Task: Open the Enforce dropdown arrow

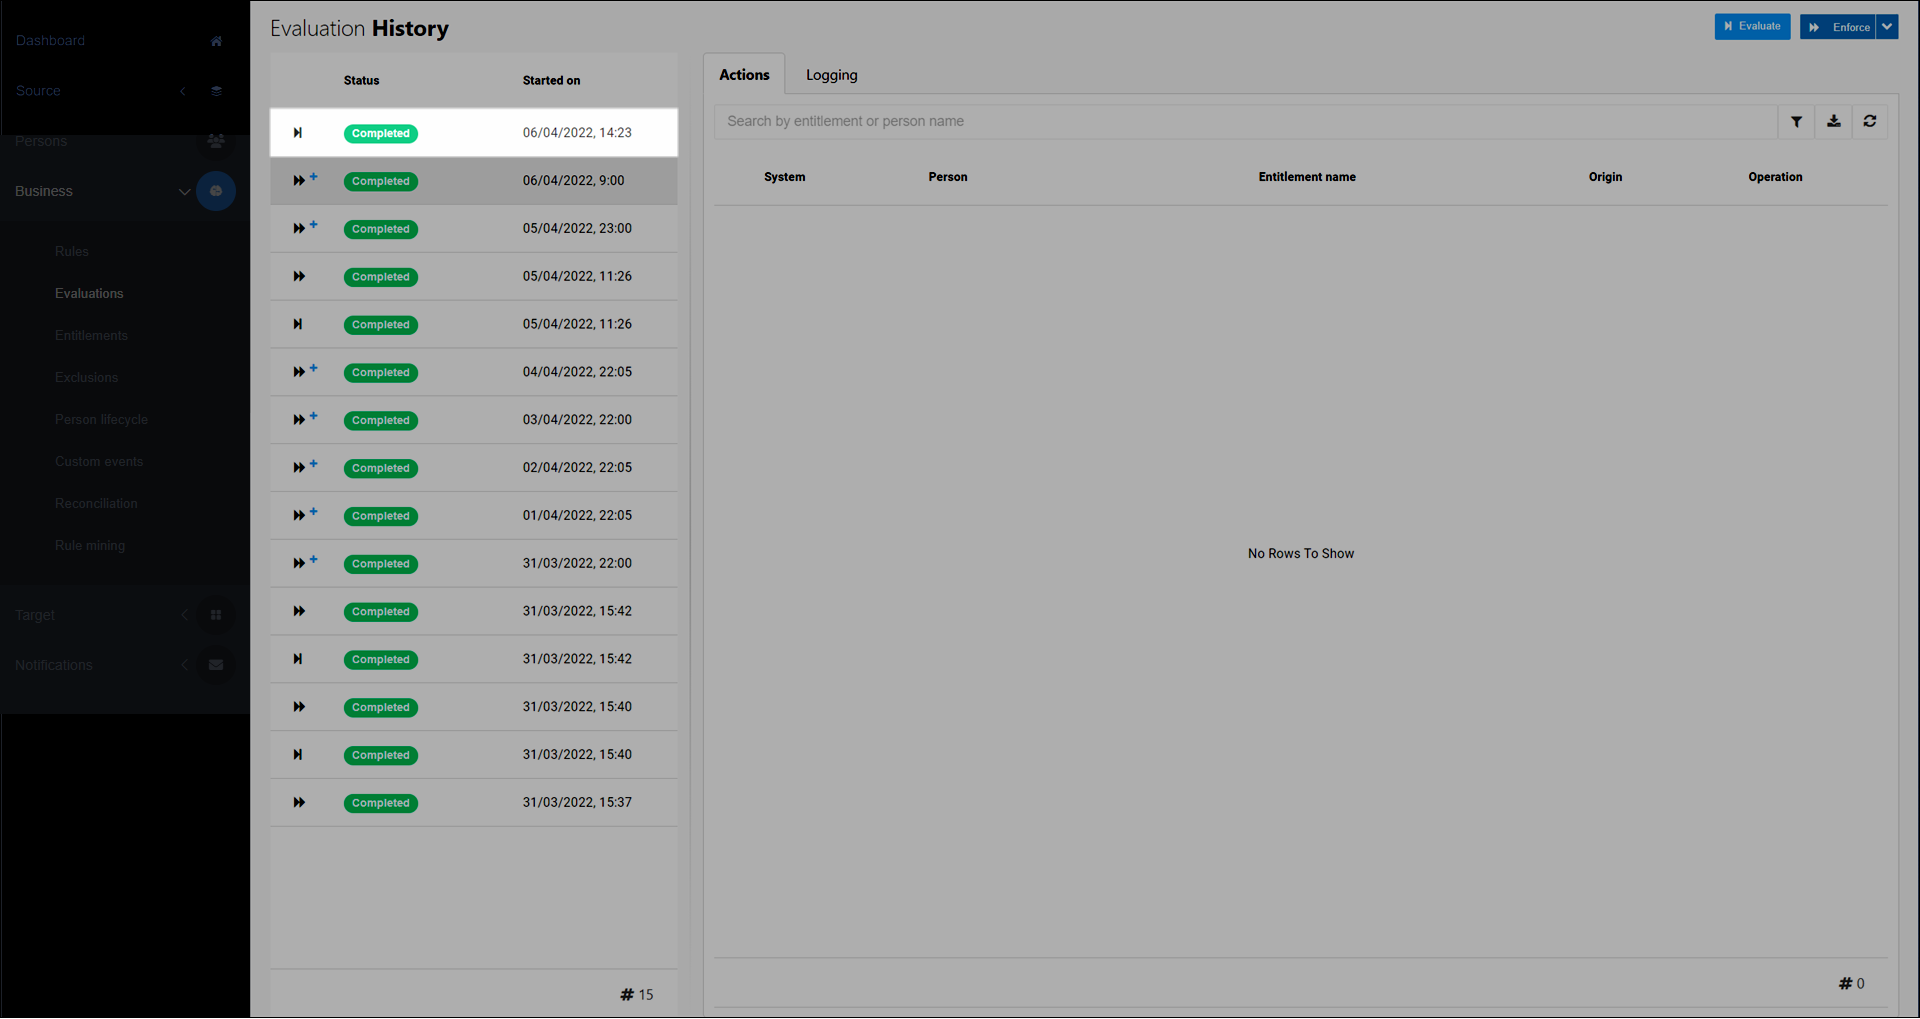Action: (x=1887, y=27)
